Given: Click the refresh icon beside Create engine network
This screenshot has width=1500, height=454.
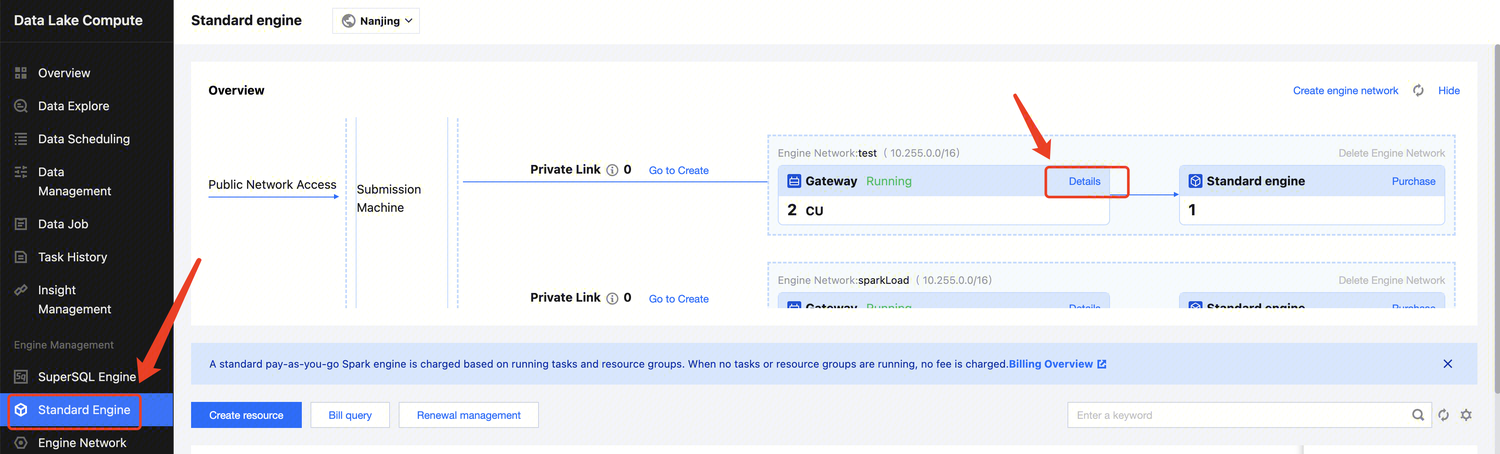Looking at the screenshot, I should point(1418,91).
